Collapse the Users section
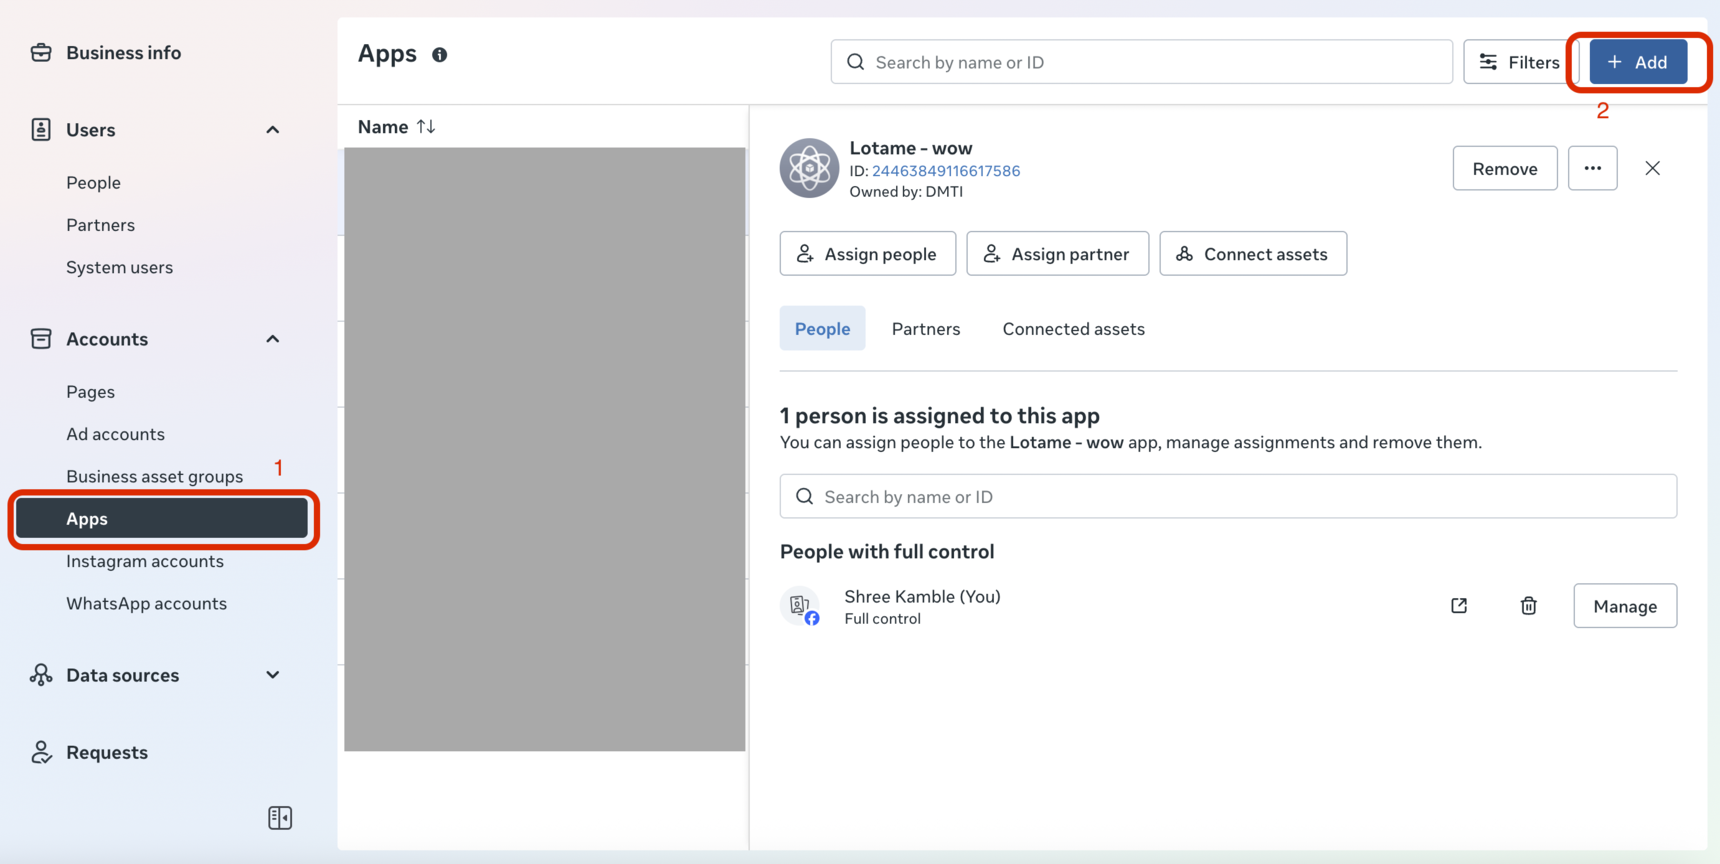 [272, 130]
